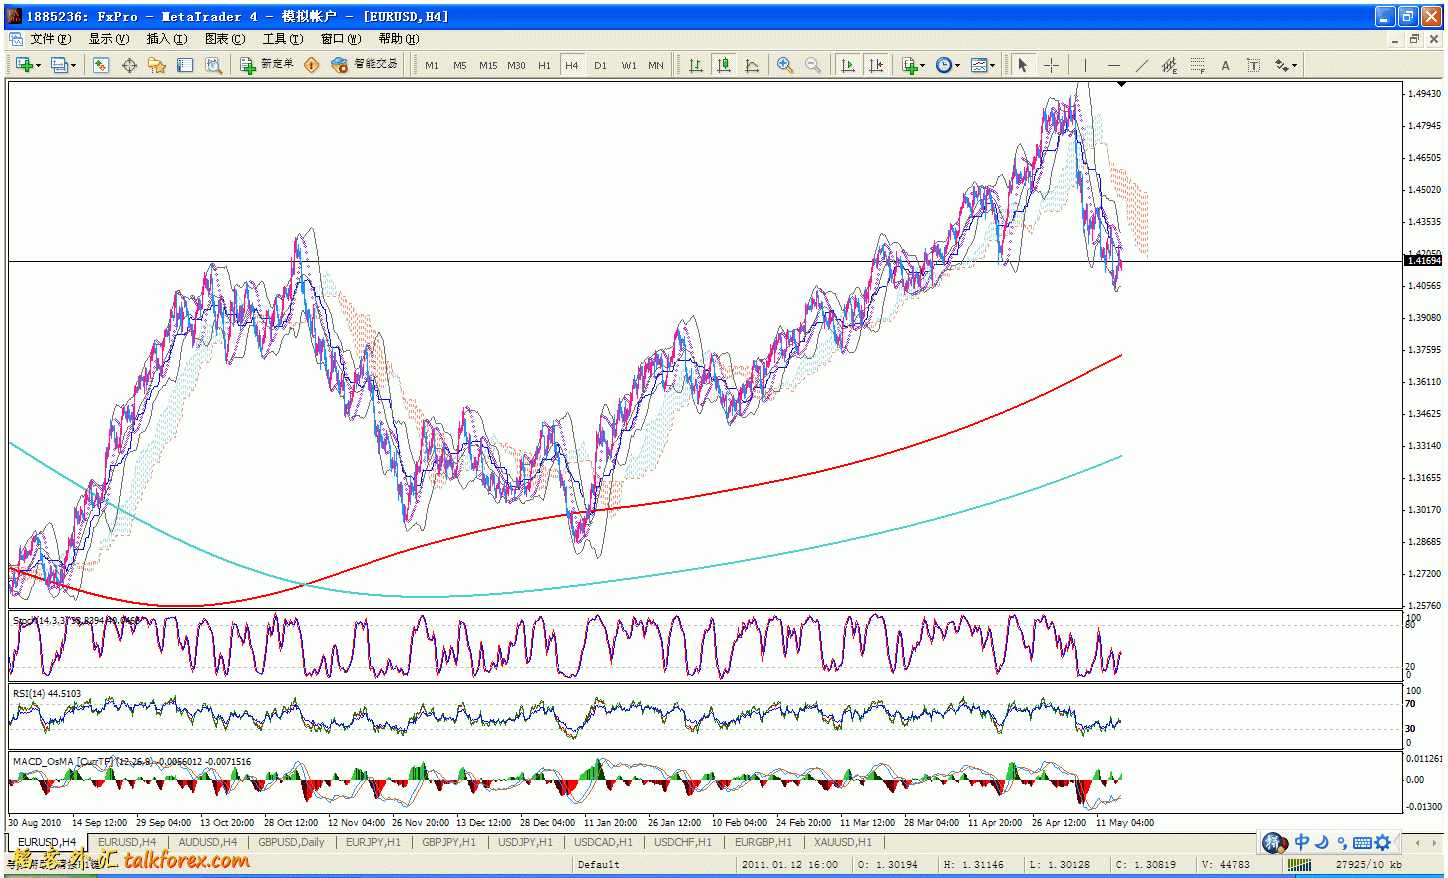The image size is (1448, 878).
Task: Toggle the Terminal panel icon
Action: click(185, 65)
